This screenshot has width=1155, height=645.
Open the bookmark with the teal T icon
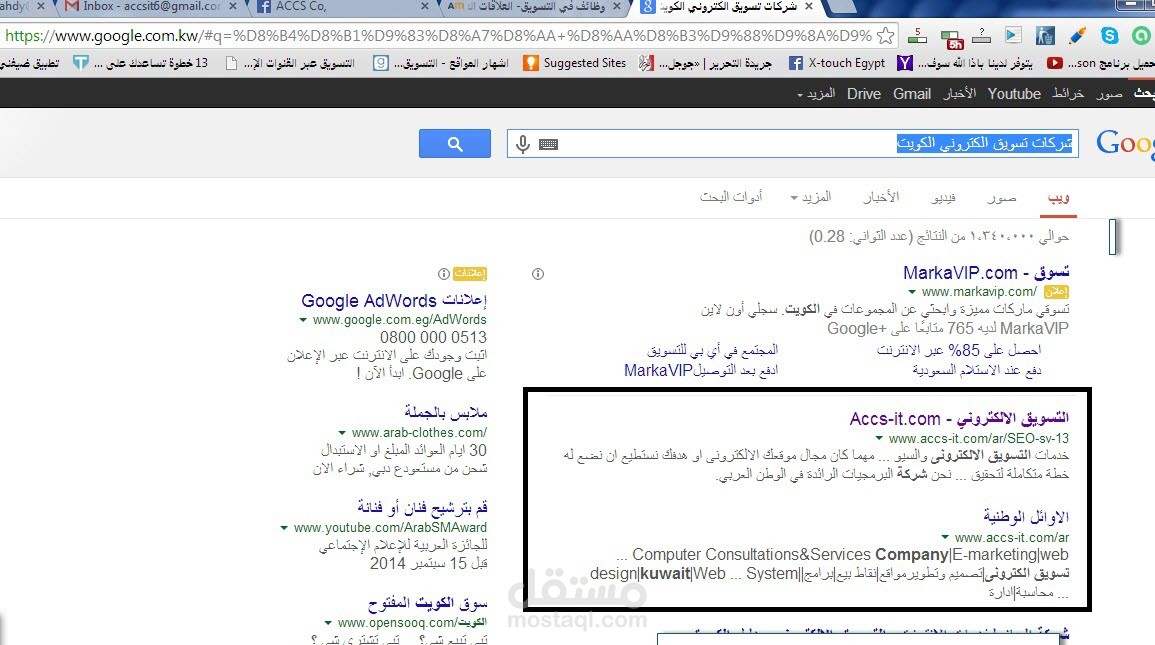click(x=141, y=63)
